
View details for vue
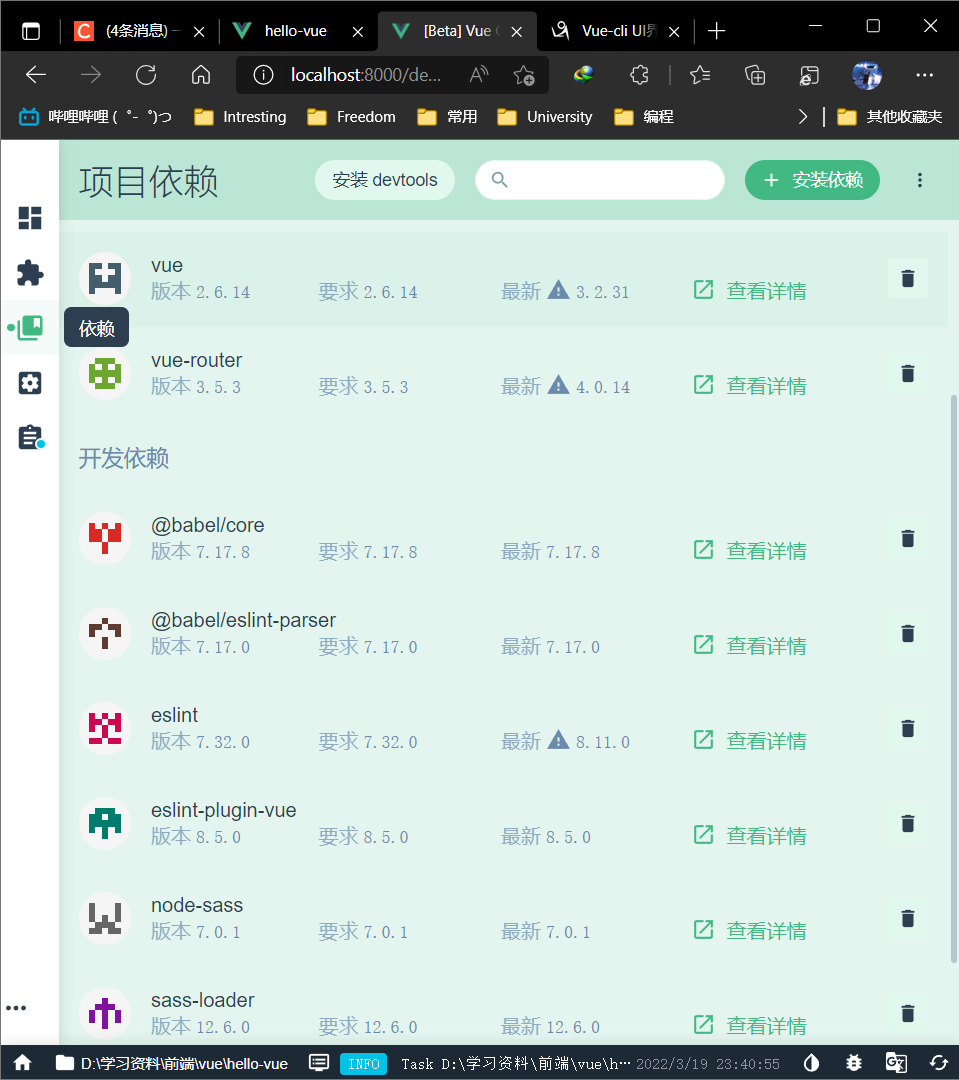tap(750, 291)
